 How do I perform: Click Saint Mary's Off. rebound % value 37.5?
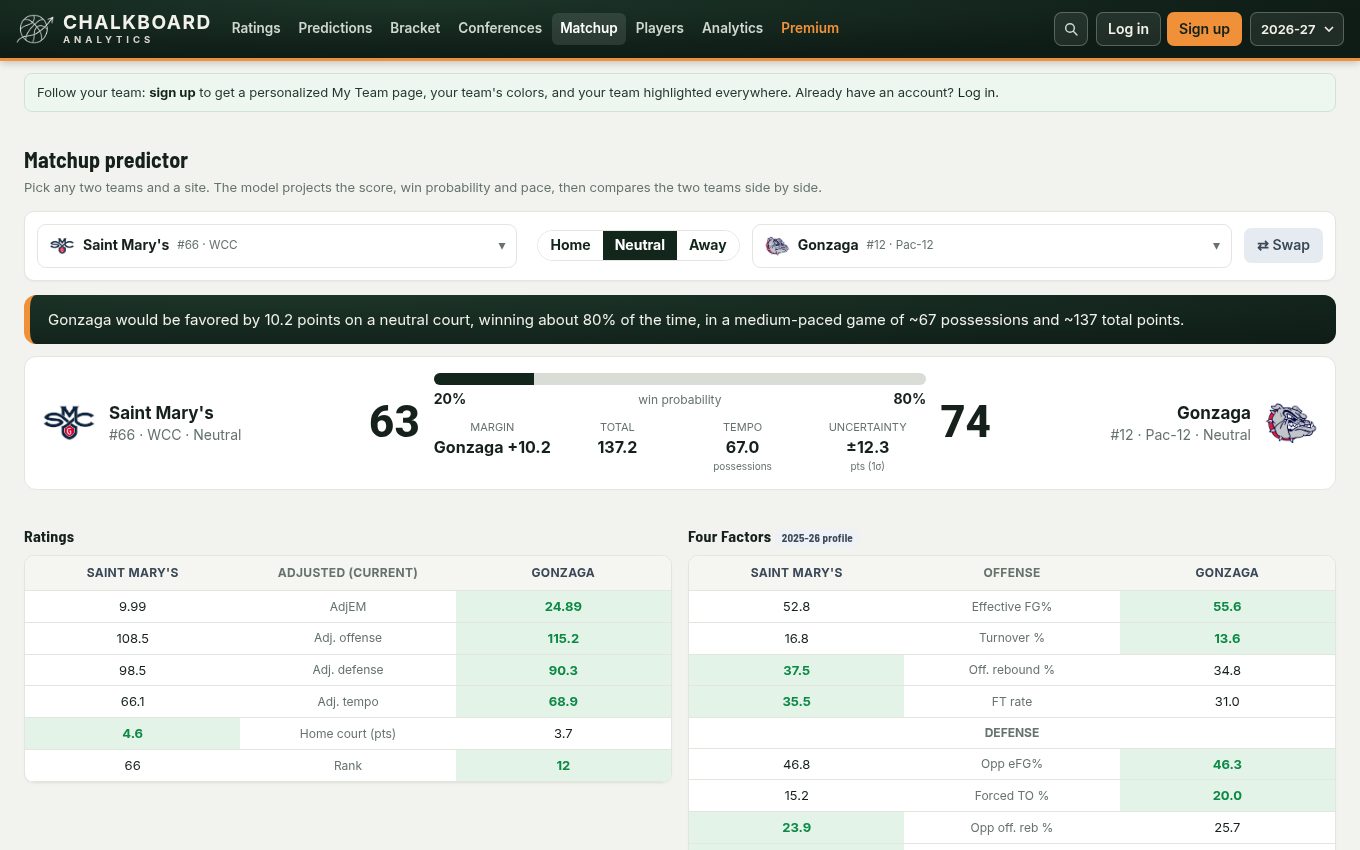pyautogui.click(x=796, y=670)
